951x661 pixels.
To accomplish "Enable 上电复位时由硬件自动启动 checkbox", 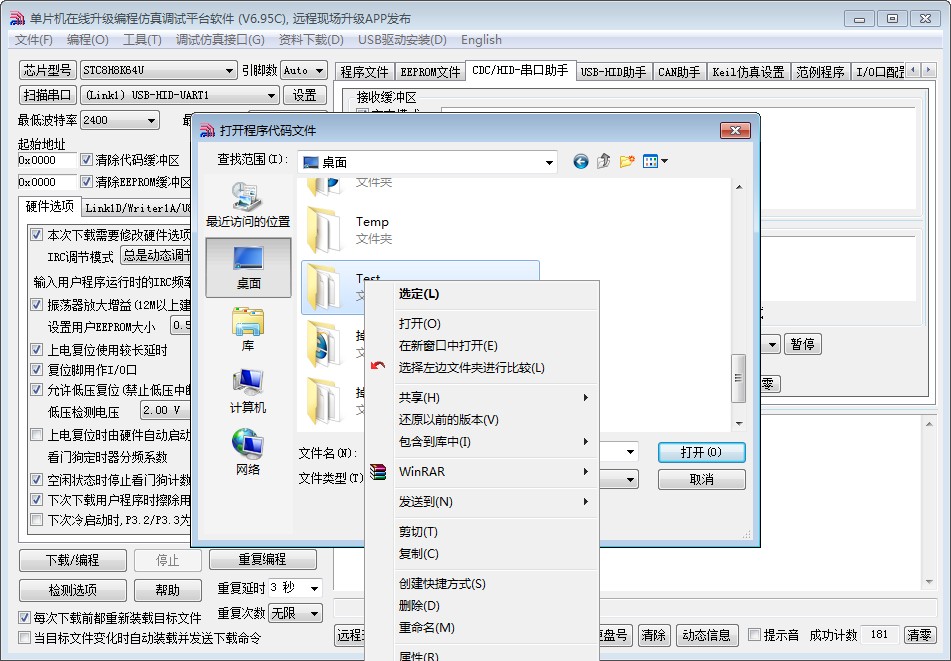I will (36, 435).
